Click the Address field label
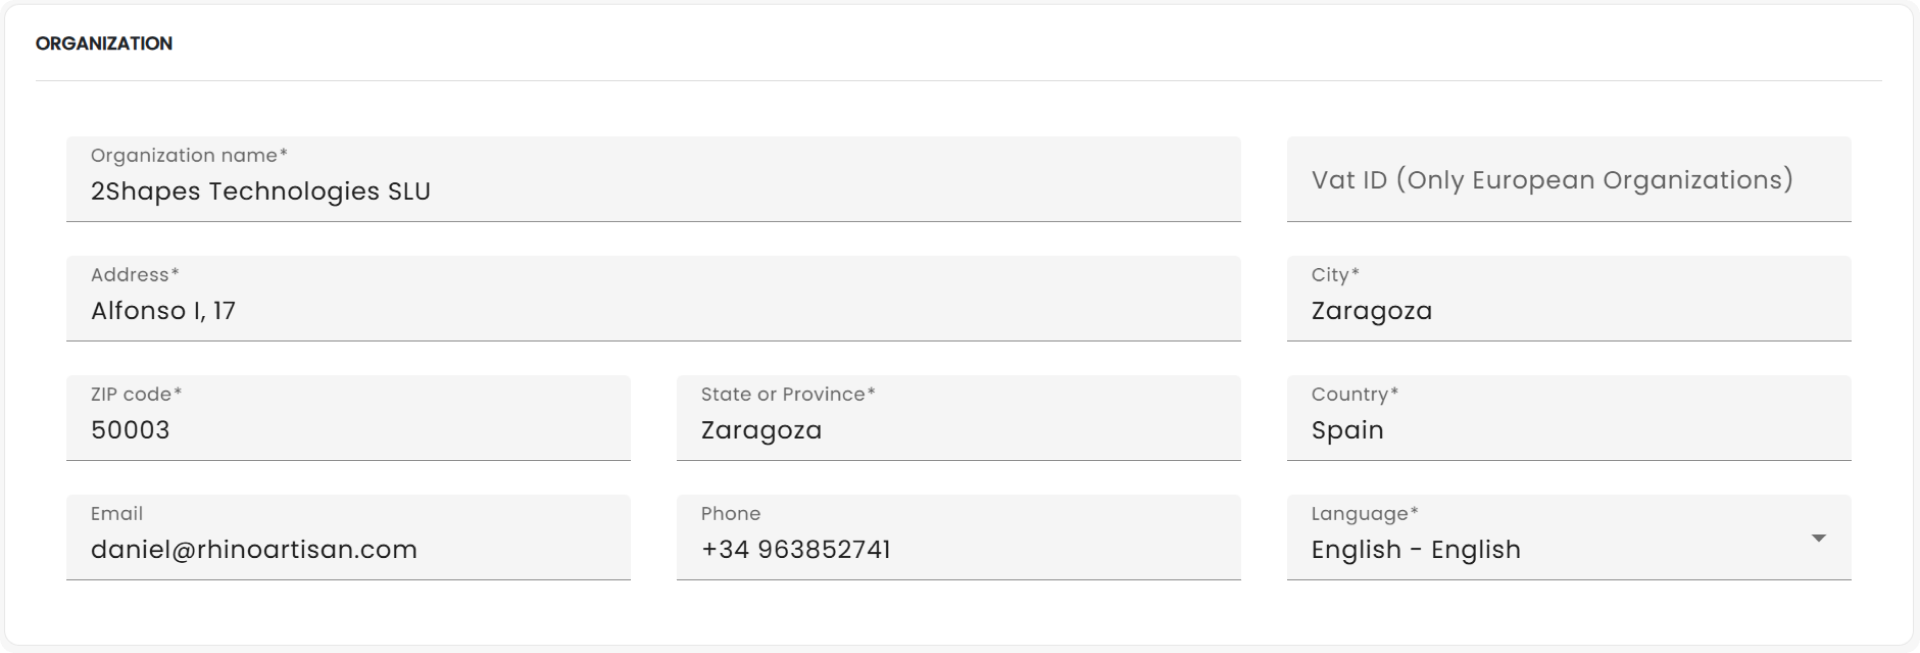This screenshot has width=1920, height=653. (x=134, y=275)
